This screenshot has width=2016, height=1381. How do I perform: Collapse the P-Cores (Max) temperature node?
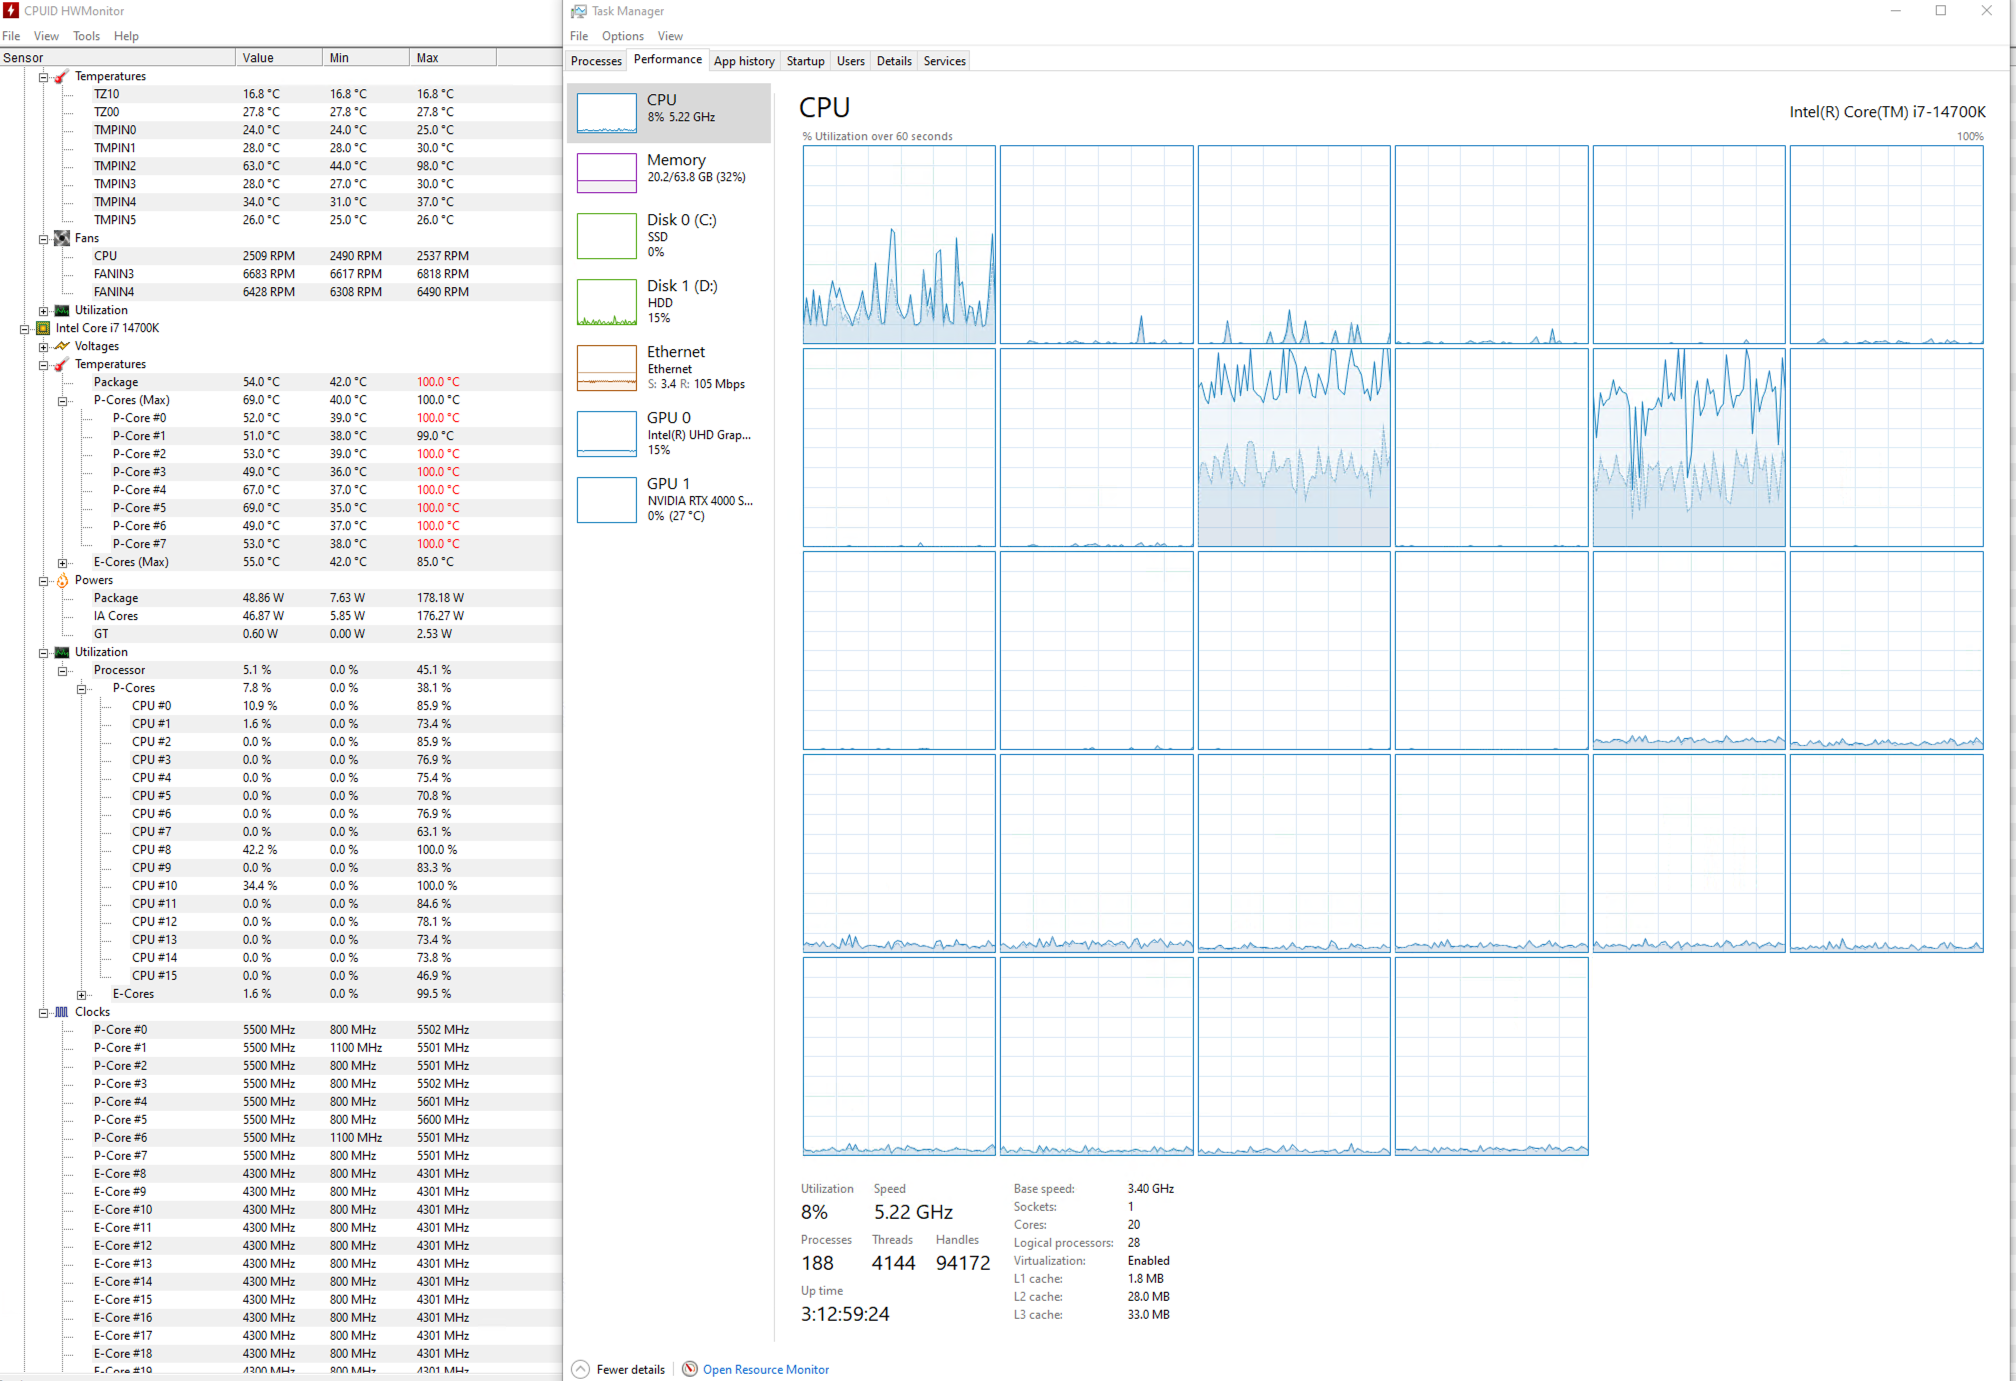pos(62,401)
